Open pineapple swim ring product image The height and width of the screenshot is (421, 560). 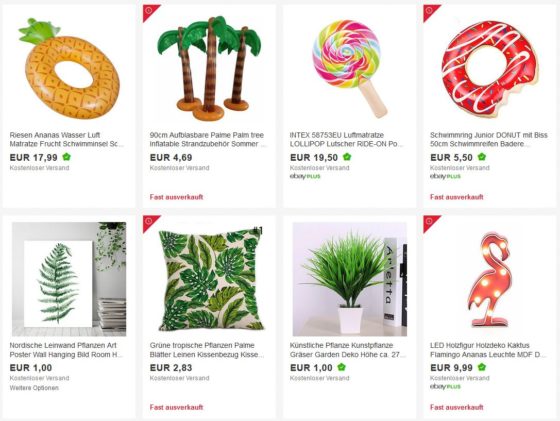click(x=69, y=69)
